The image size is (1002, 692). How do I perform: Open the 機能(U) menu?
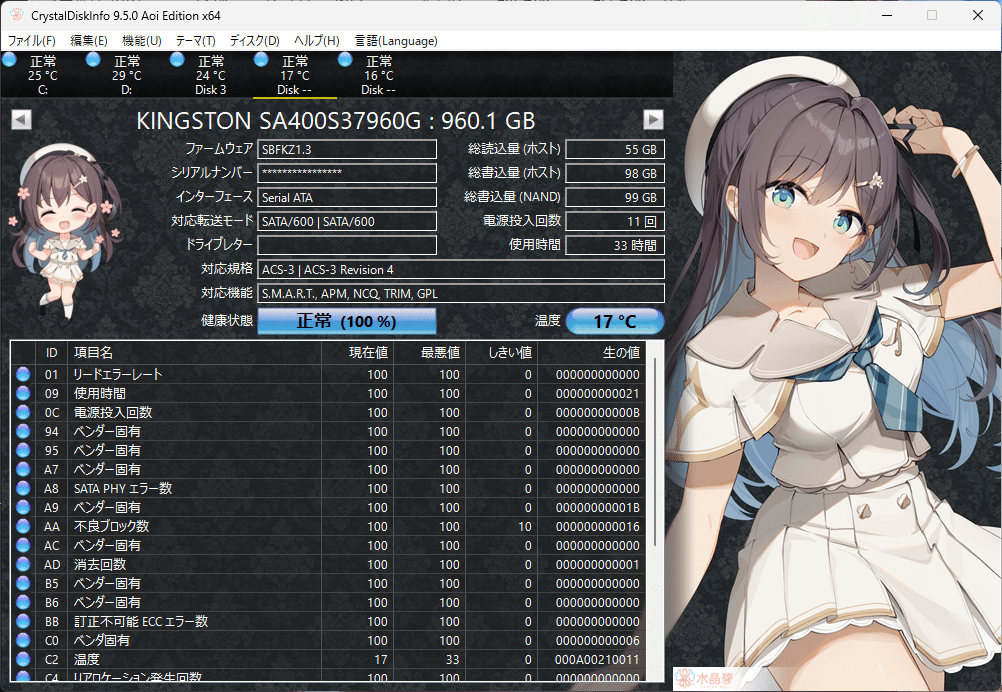click(x=141, y=41)
